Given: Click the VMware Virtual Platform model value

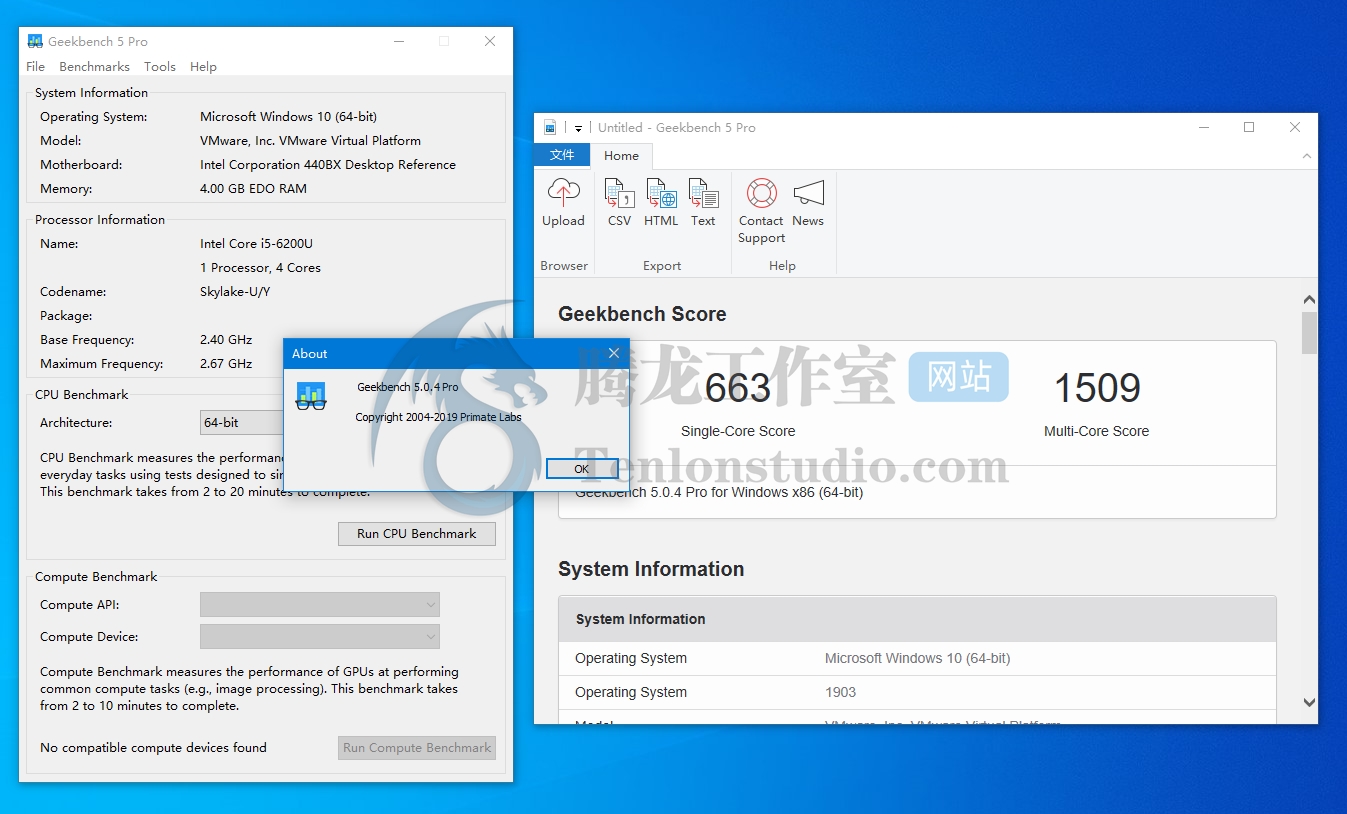Looking at the screenshot, I should click(x=310, y=140).
